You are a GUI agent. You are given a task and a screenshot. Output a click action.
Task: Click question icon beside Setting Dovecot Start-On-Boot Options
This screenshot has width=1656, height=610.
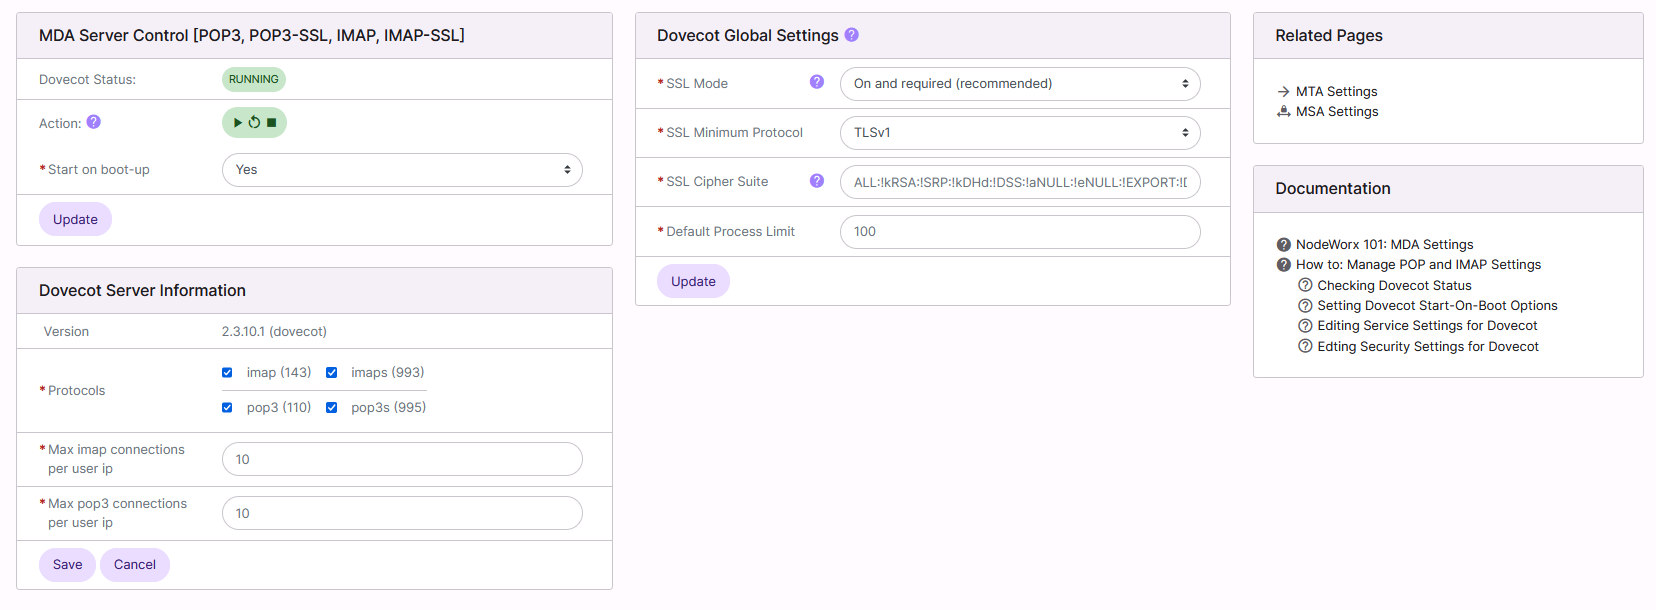click(x=1305, y=306)
